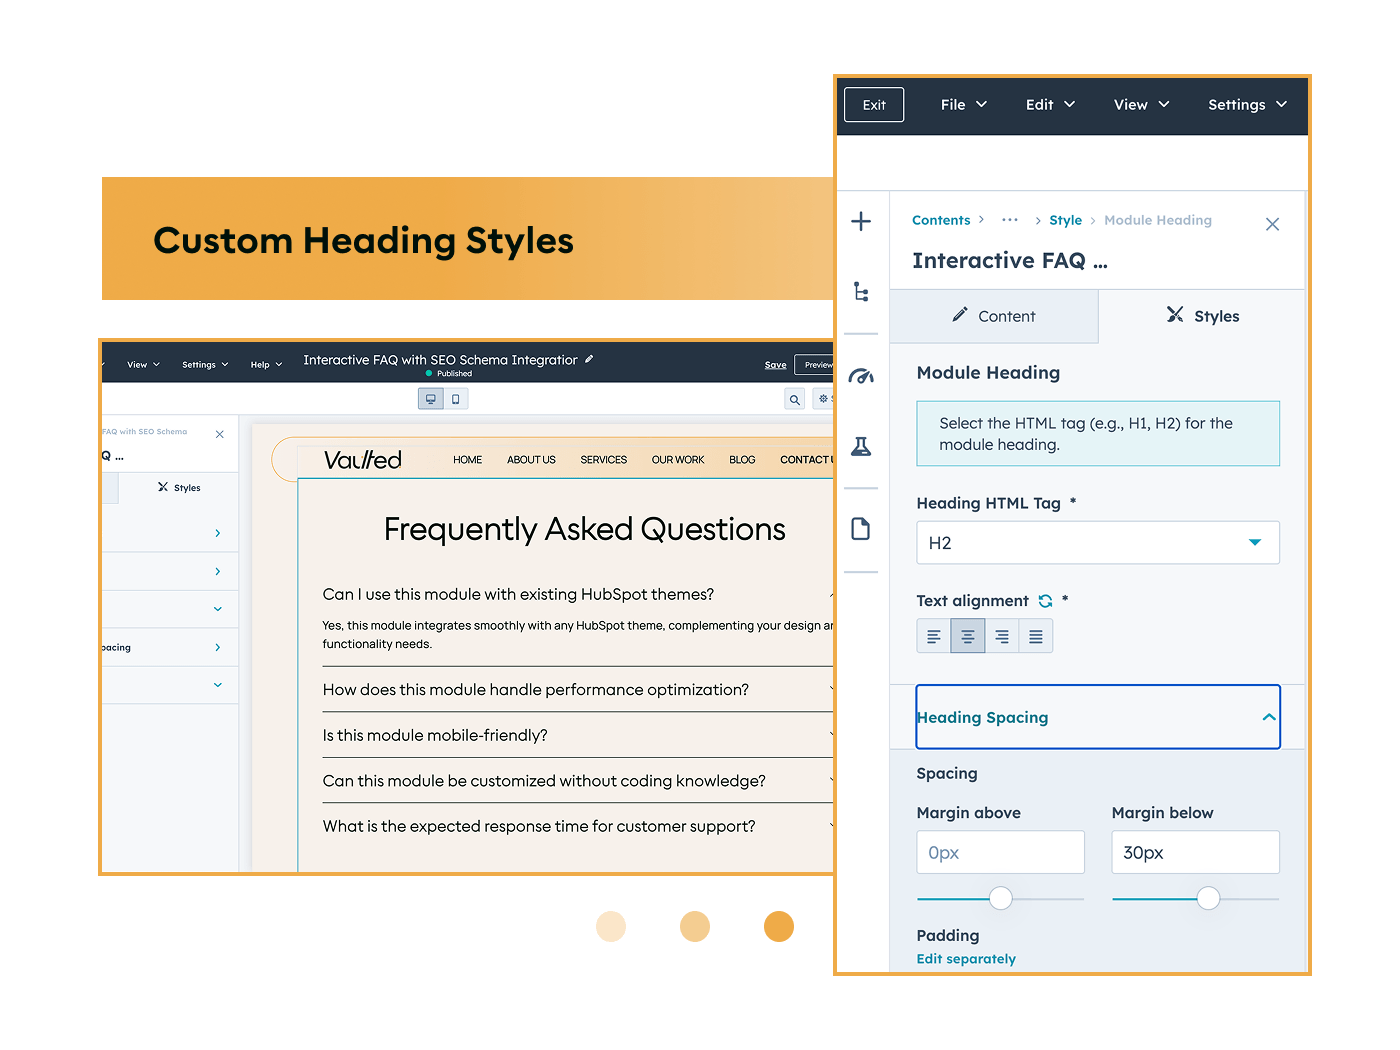
Task: Click the Contents breadcrumb link
Action: pos(941,220)
